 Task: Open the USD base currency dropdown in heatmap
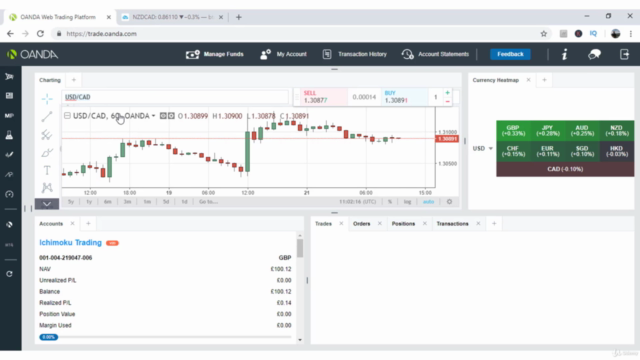point(483,149)
